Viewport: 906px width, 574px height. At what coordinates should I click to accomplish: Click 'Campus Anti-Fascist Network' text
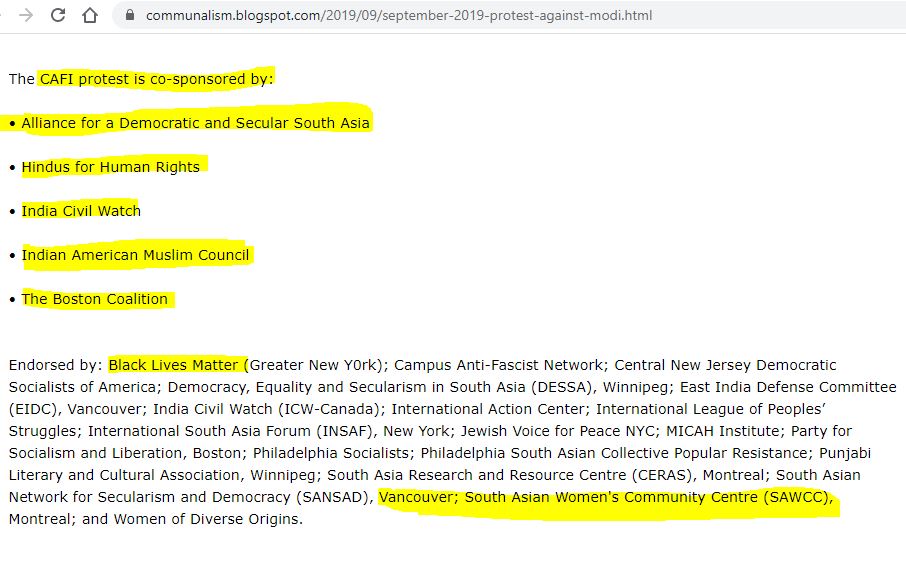498,365
